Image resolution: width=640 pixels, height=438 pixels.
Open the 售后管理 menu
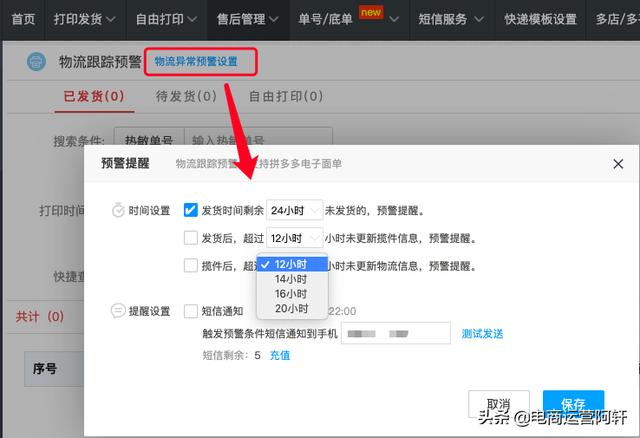point(248,19)
